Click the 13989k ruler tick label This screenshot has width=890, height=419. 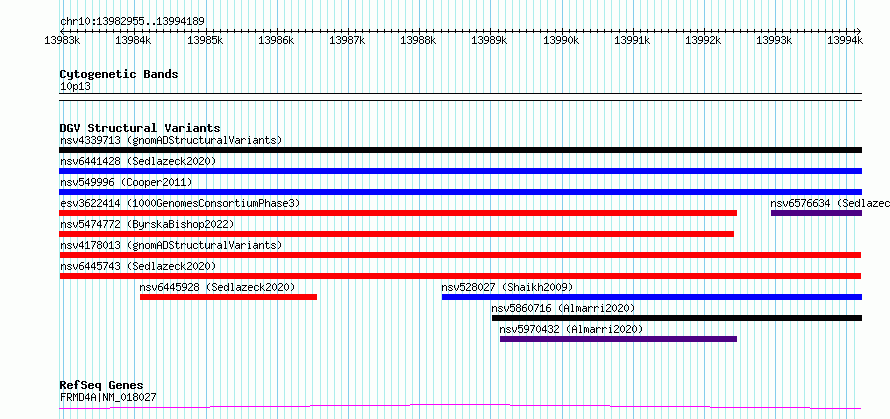(490, 40)
